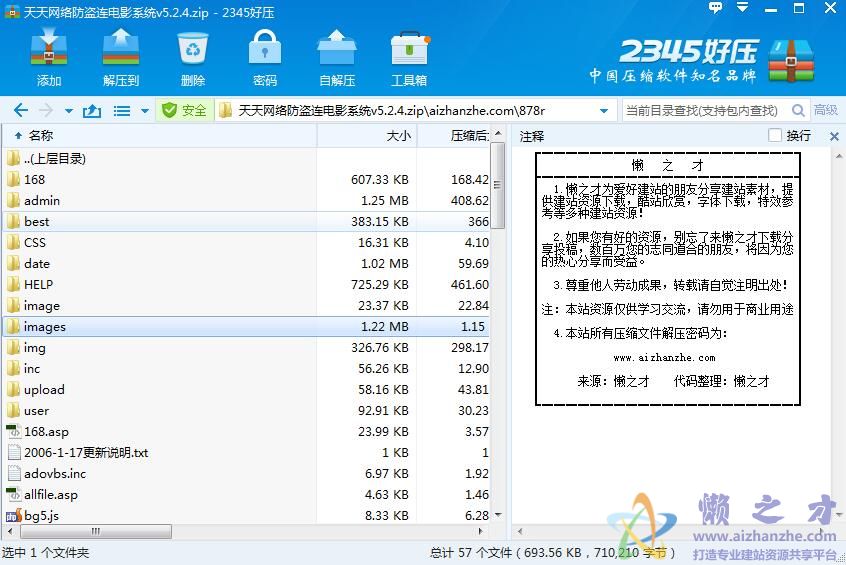
Task: Select the img folder
Action: (246, 348)
